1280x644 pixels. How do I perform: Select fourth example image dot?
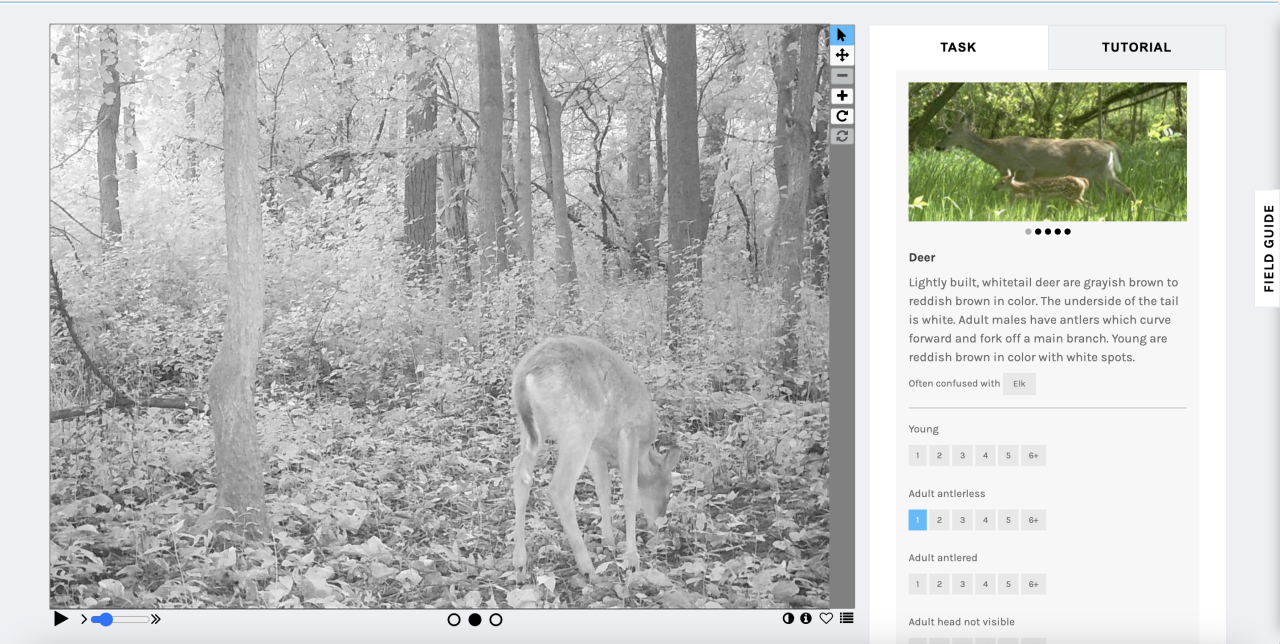(1058, 231)
